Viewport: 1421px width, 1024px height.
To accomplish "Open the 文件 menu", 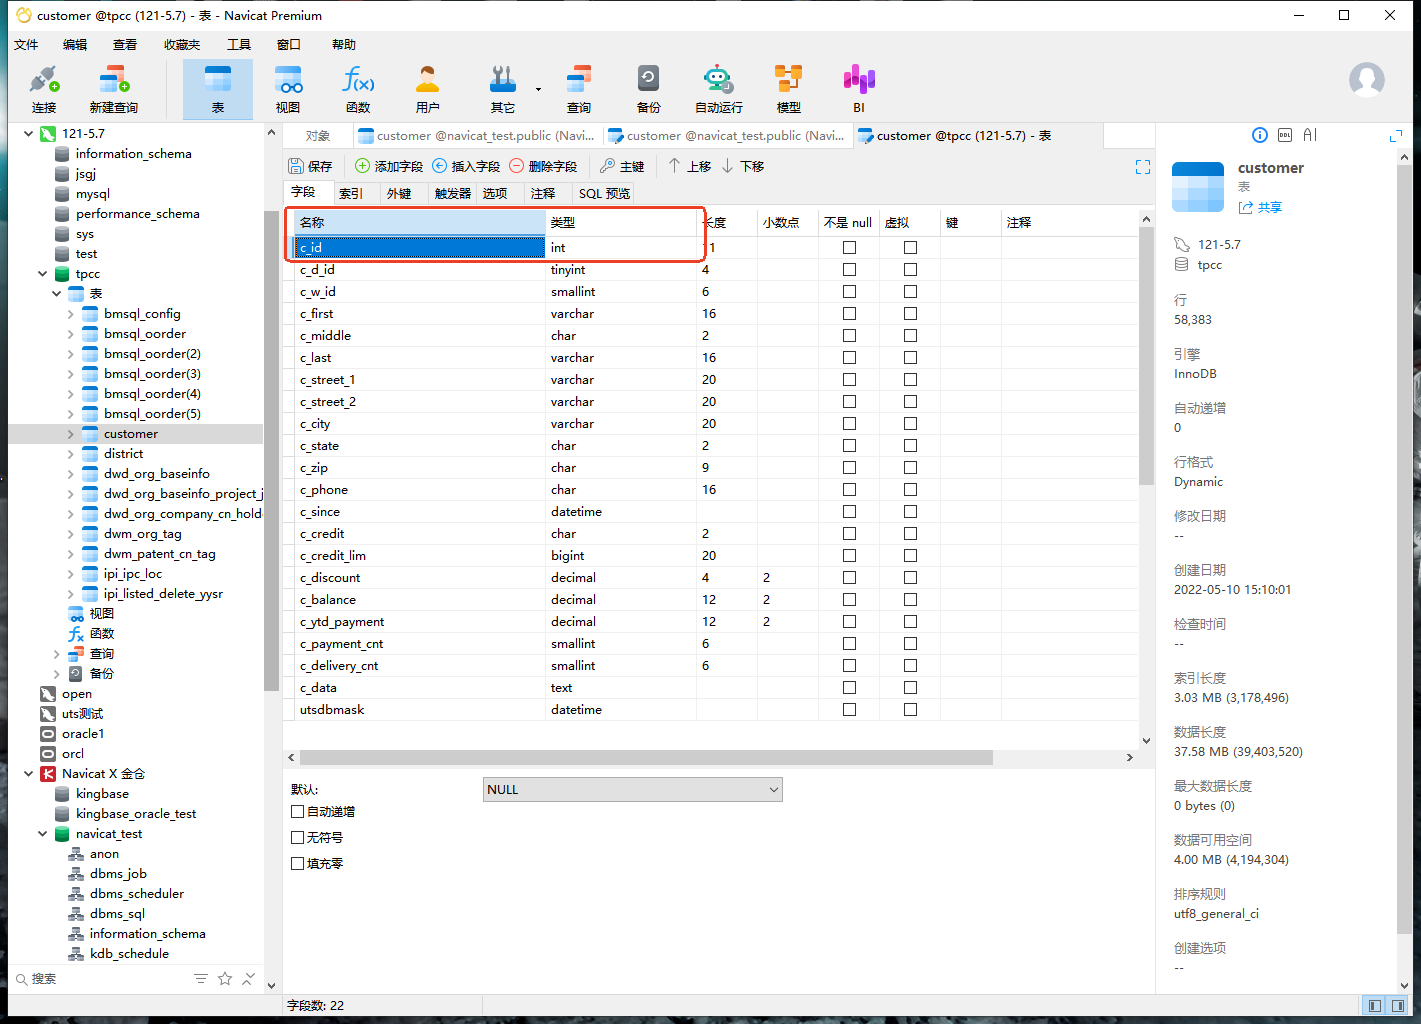I will pos(26,44).
